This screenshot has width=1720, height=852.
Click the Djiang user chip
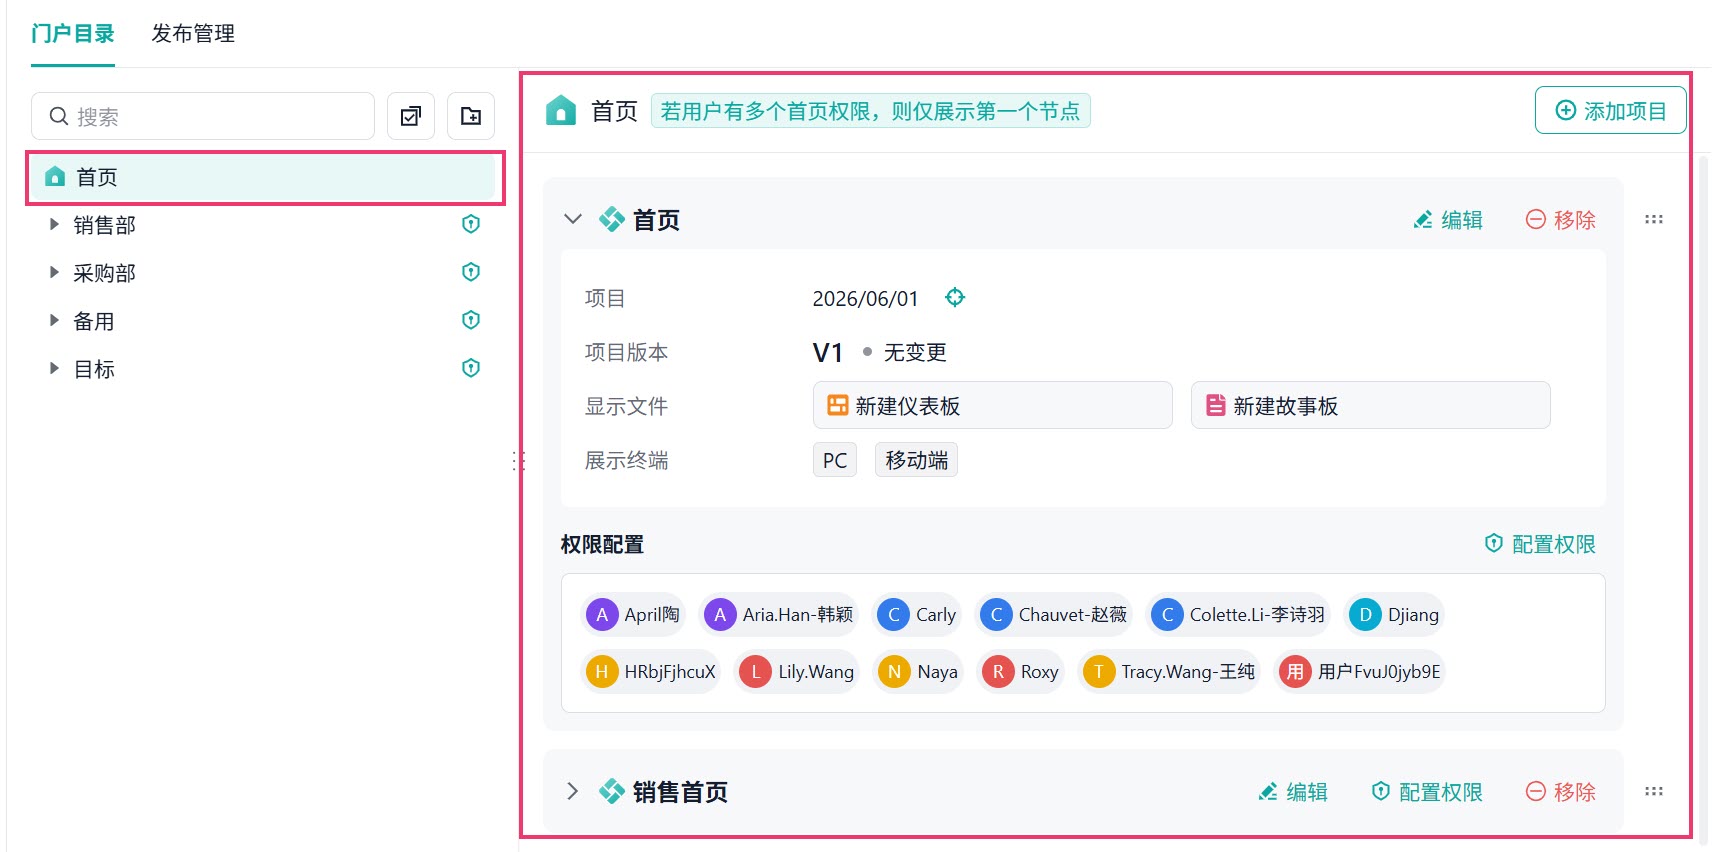(x=1394, y=614)
